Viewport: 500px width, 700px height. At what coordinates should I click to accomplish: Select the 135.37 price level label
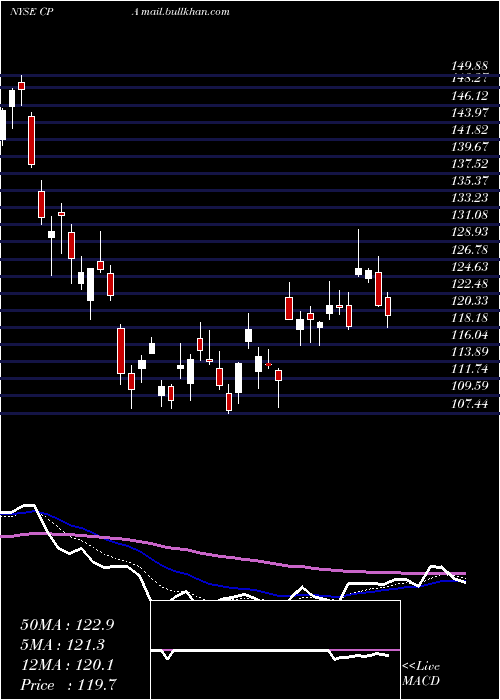click(470, 180)
